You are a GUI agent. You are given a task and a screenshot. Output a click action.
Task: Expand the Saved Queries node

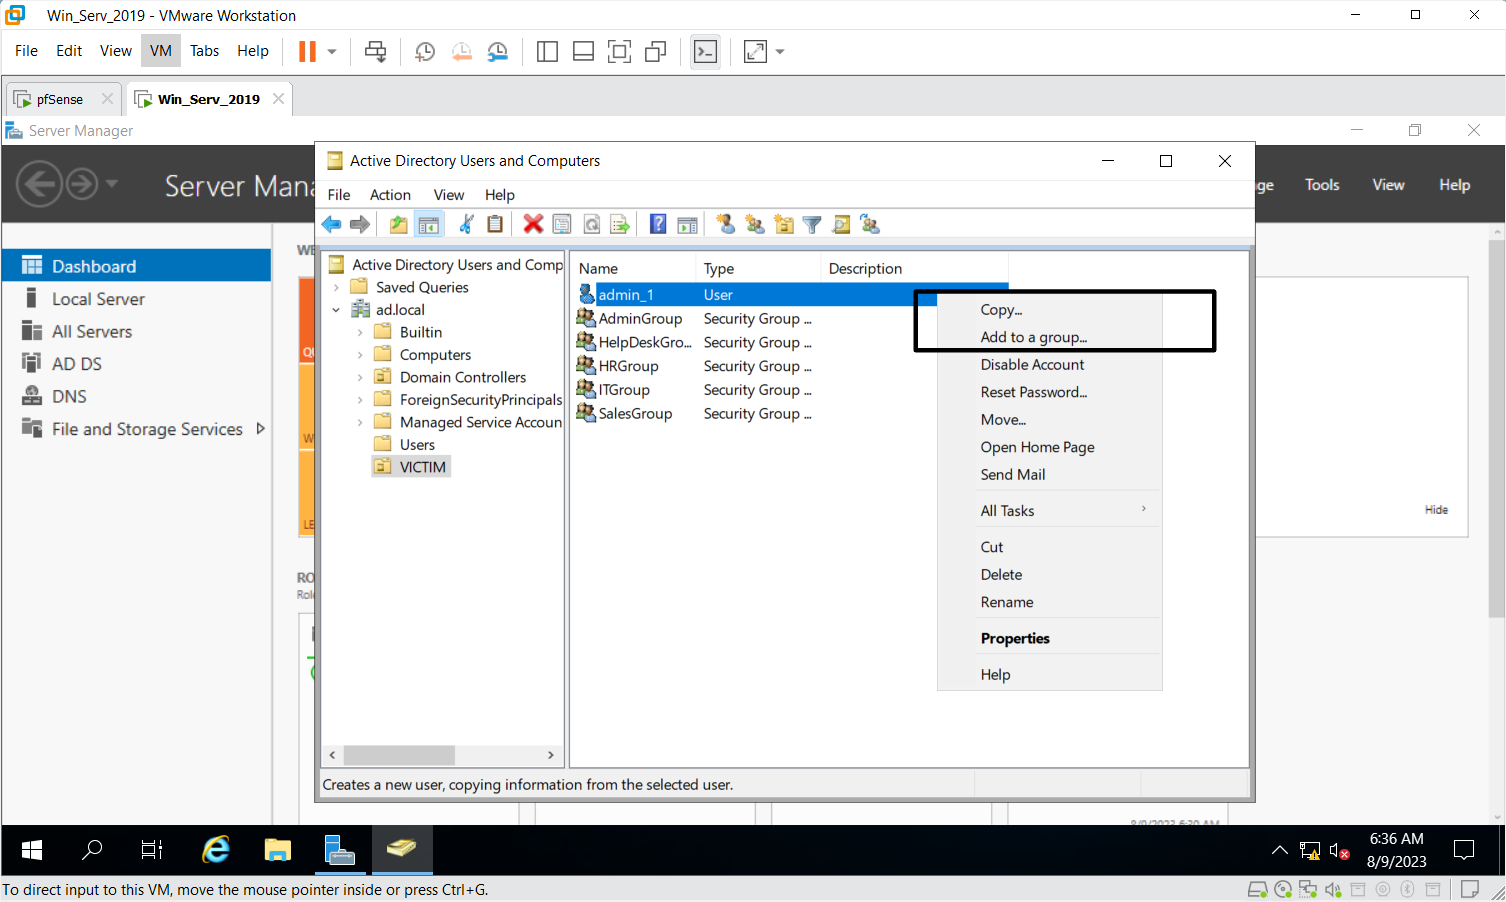336,287
